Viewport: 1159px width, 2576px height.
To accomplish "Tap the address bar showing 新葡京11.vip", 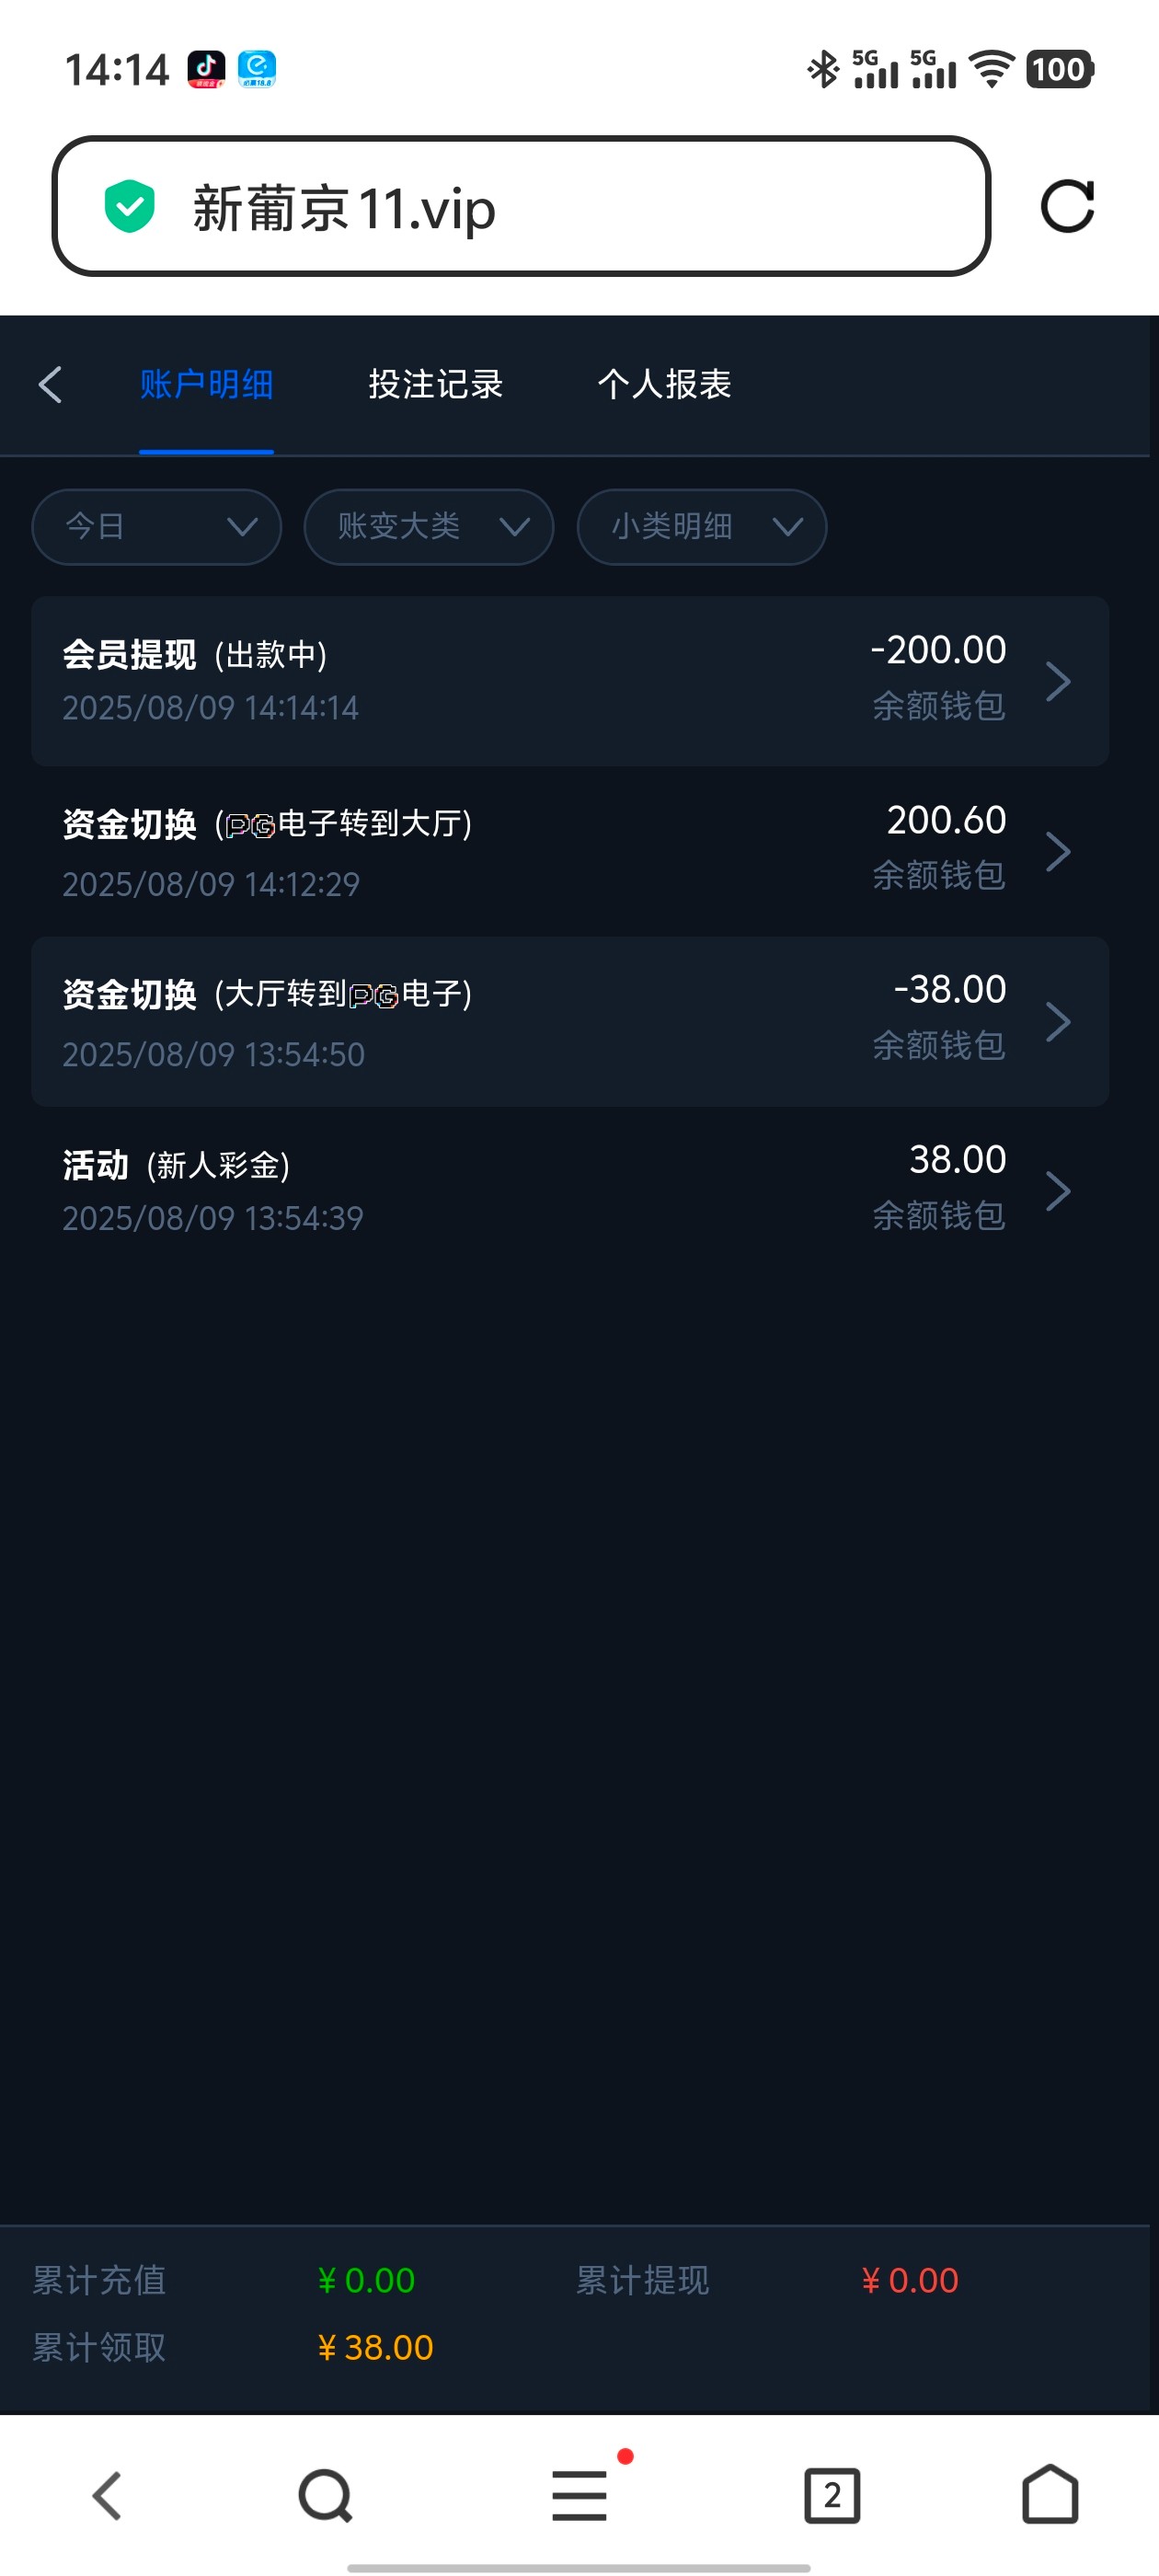I will click(x=520, y=207).
